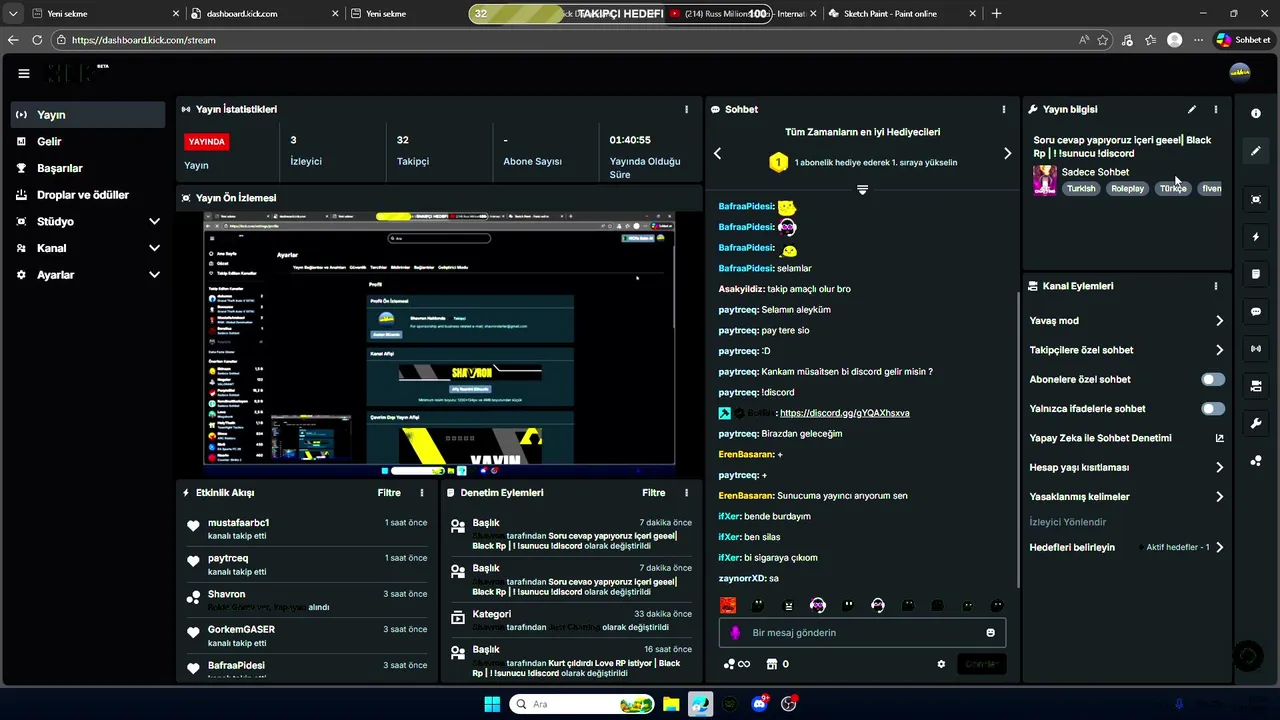The height and width of the screenshot is (720, 1280).
Task: Select the pencil edit icon in right sidebar
Action: click(x=1256, y=152)
